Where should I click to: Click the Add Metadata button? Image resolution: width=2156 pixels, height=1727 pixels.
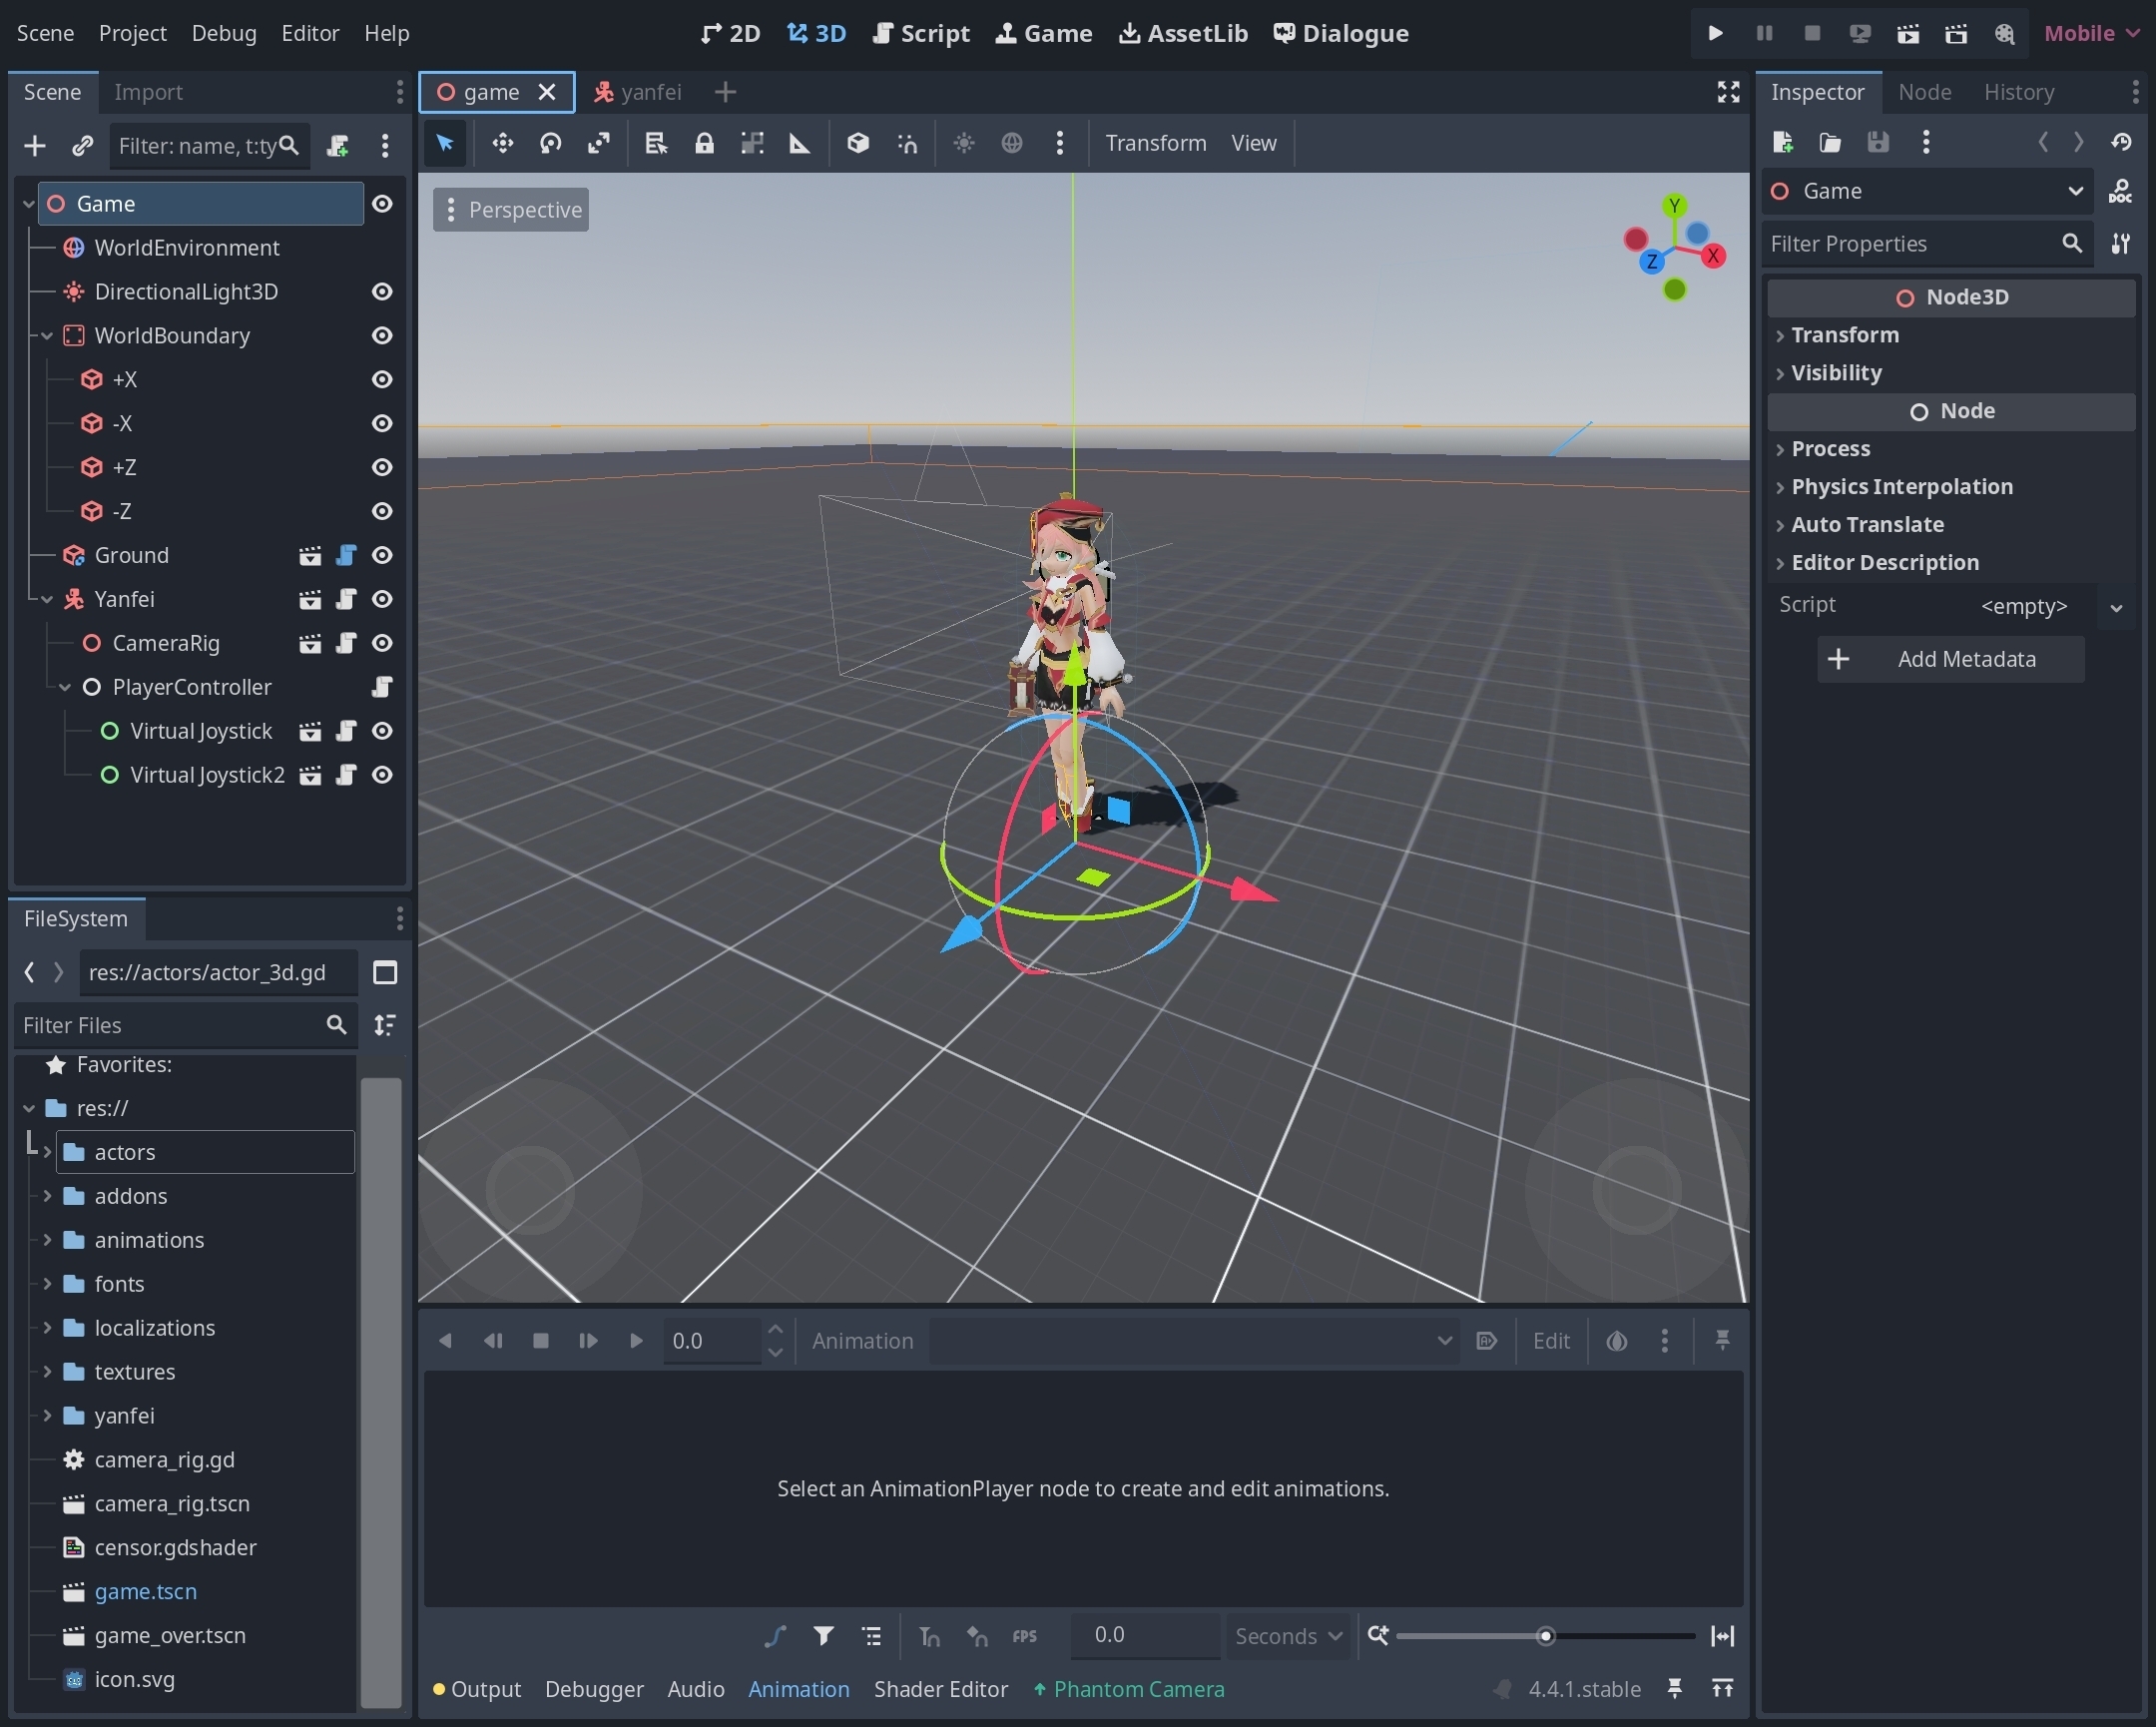[1950, 659]
